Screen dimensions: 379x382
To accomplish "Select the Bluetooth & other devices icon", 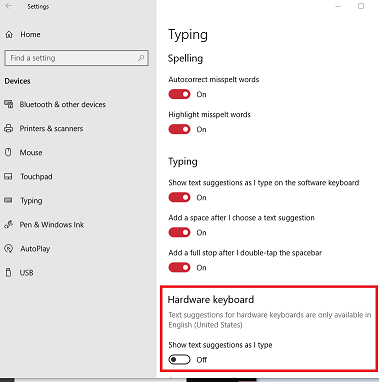I will (x=9, y=104).
